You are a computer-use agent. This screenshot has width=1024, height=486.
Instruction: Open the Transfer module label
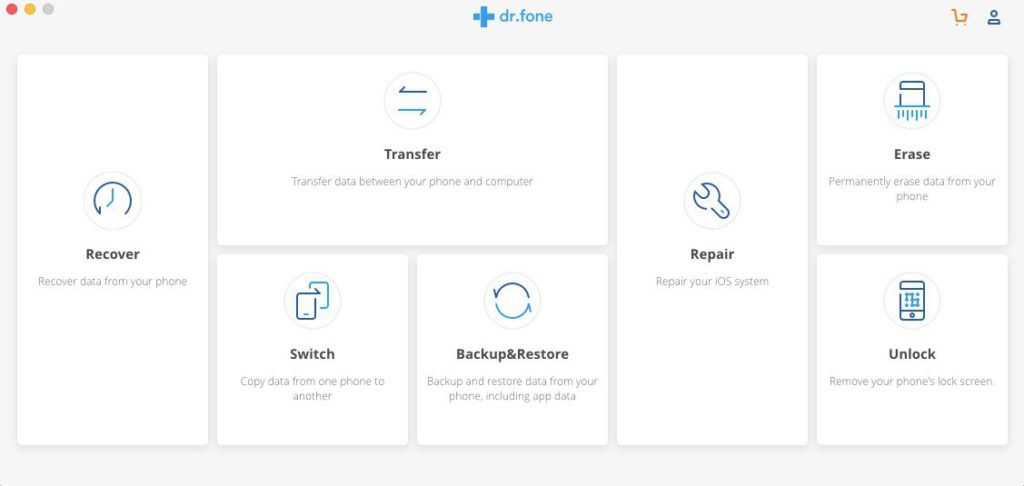tap(412, 154)
